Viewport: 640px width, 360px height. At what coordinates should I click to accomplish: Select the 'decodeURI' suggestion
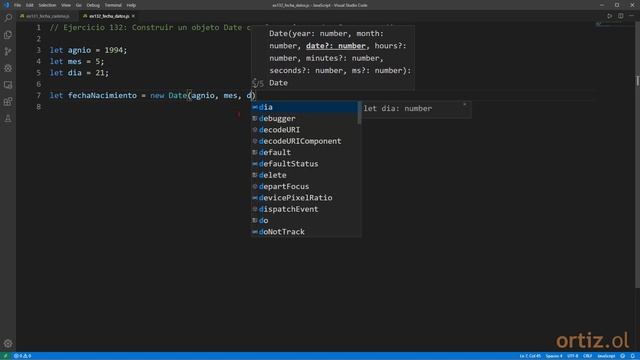coord(304,130)
